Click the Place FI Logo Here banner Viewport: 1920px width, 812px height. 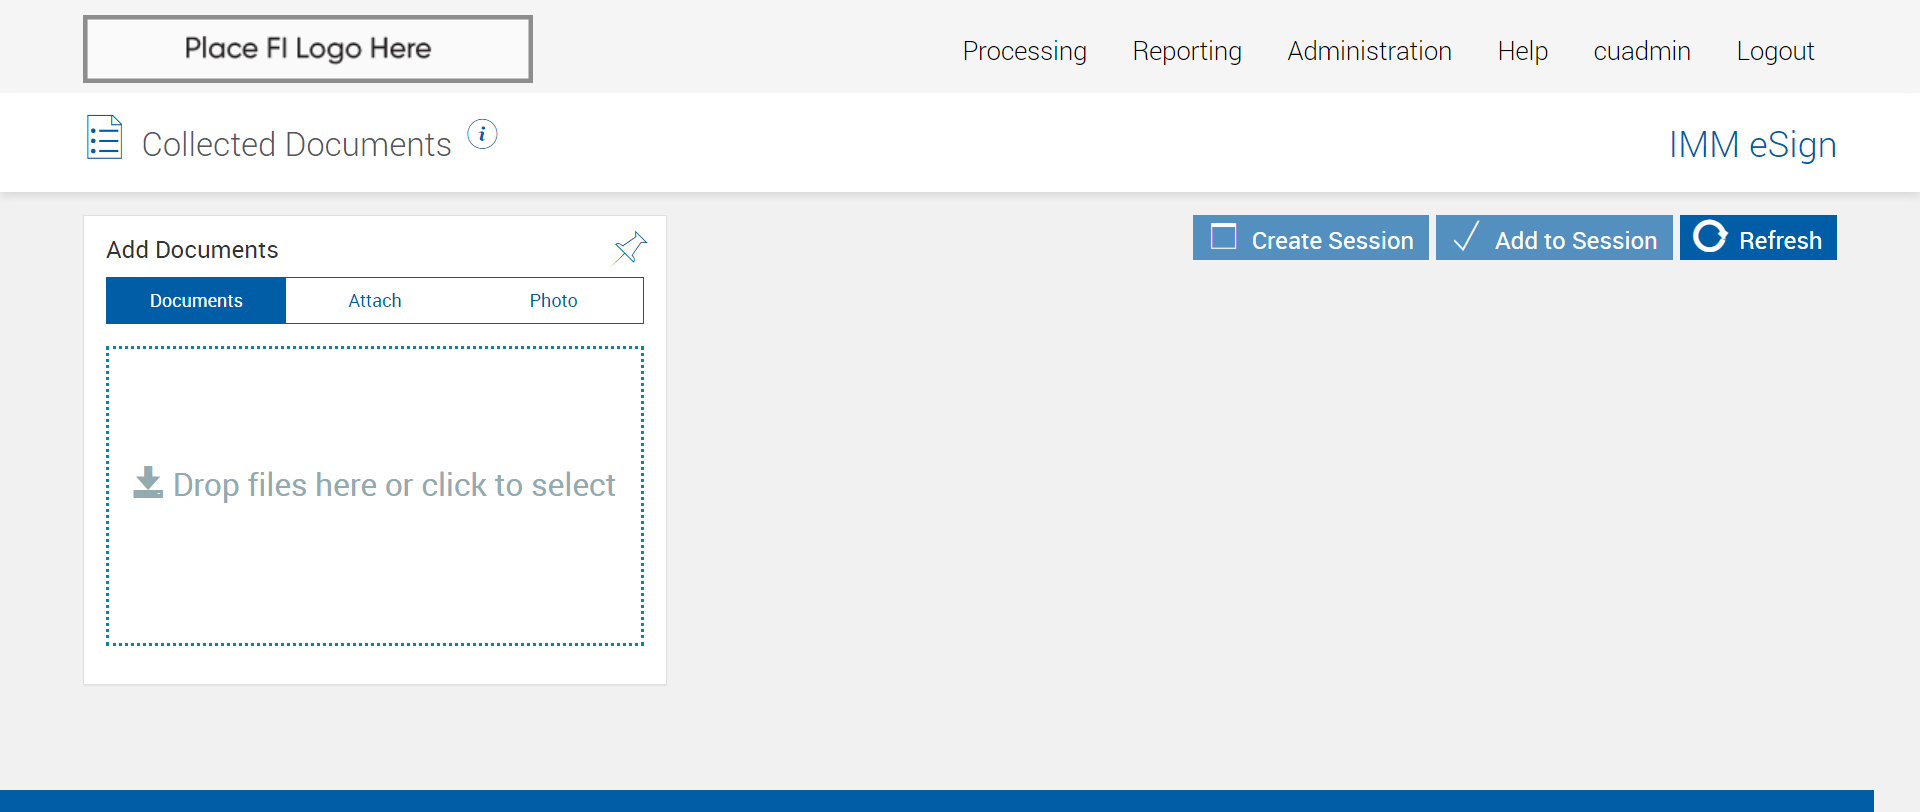pyautogui.click(x=308, y=49)
